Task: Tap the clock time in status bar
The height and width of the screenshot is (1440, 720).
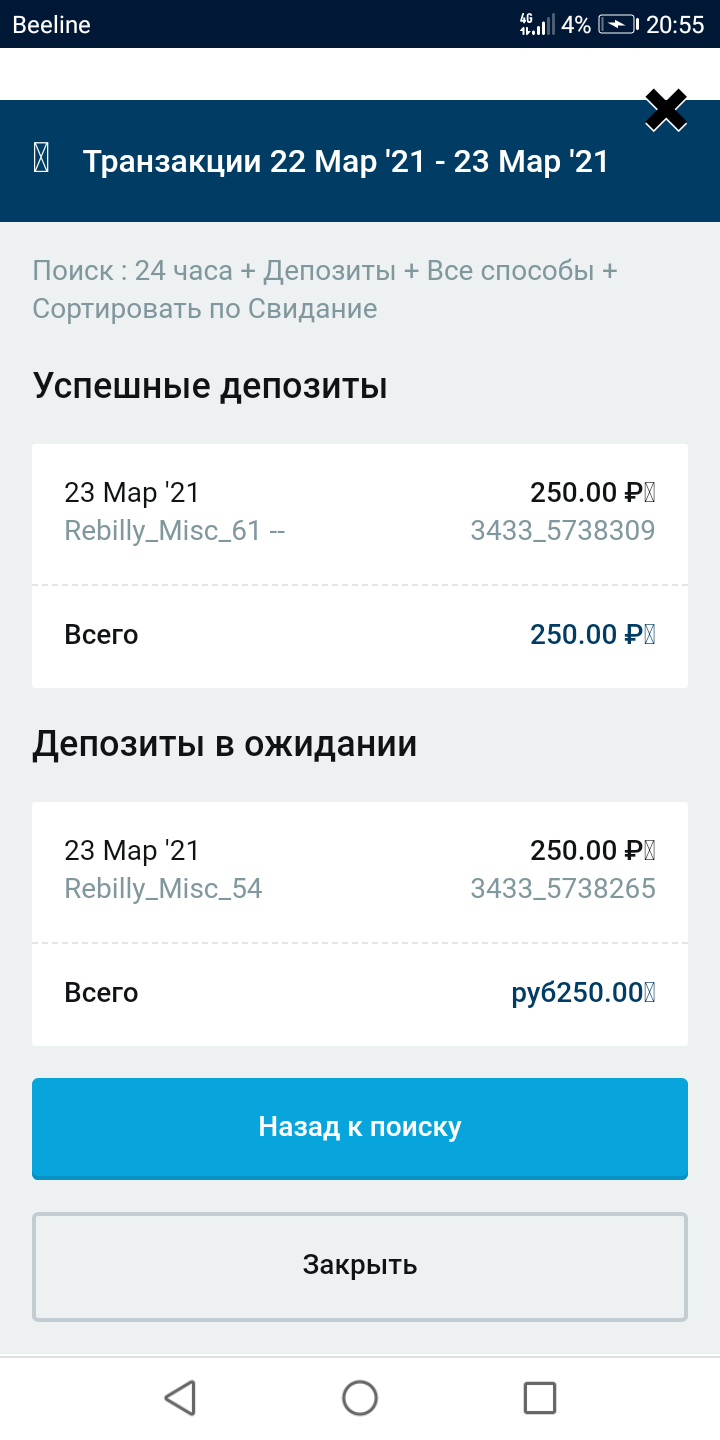Action: point(675,25)
